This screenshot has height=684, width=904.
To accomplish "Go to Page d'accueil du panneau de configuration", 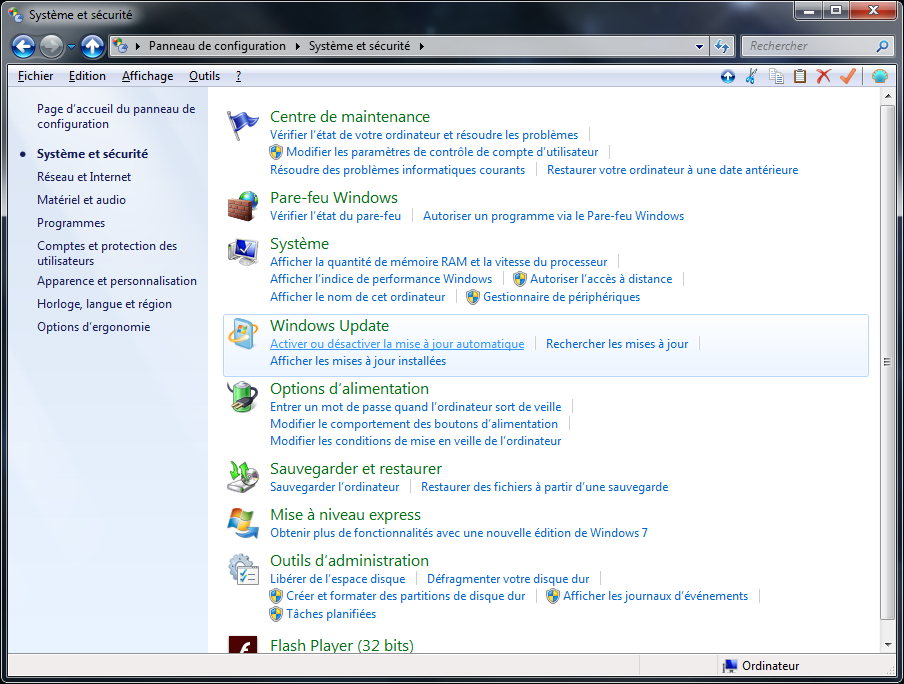I will point(116,116).
